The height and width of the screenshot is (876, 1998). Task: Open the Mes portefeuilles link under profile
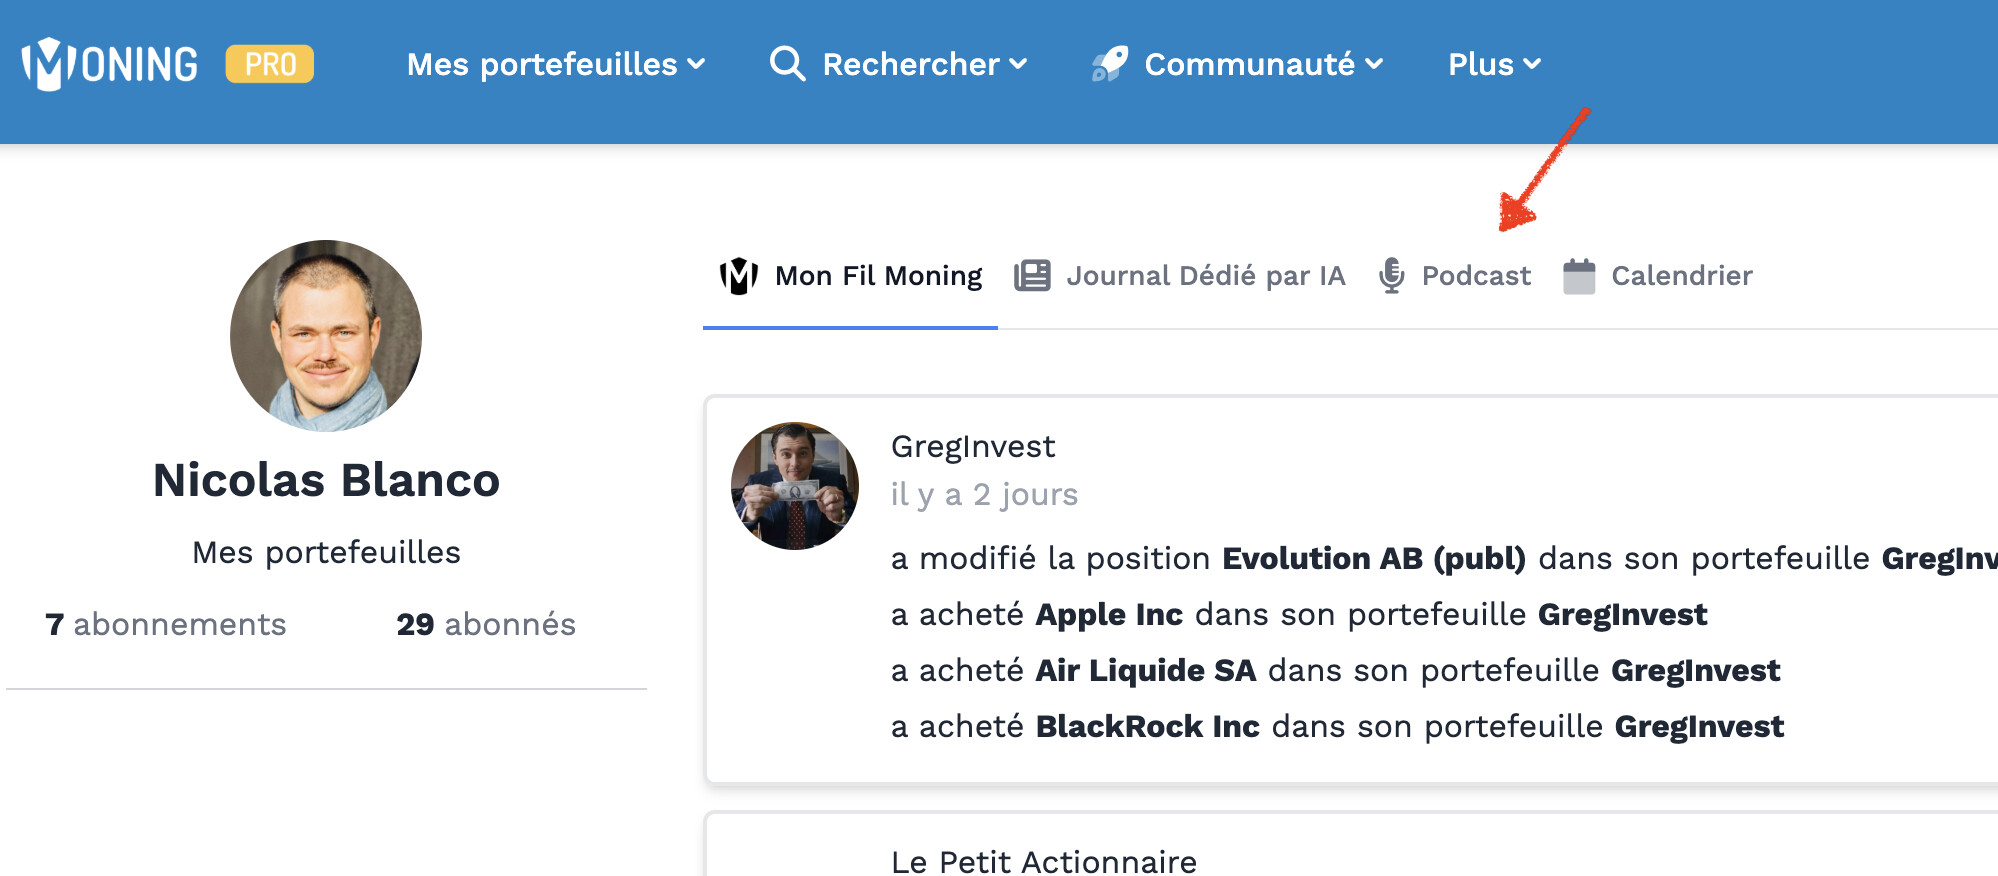click(x=326, y=552)
